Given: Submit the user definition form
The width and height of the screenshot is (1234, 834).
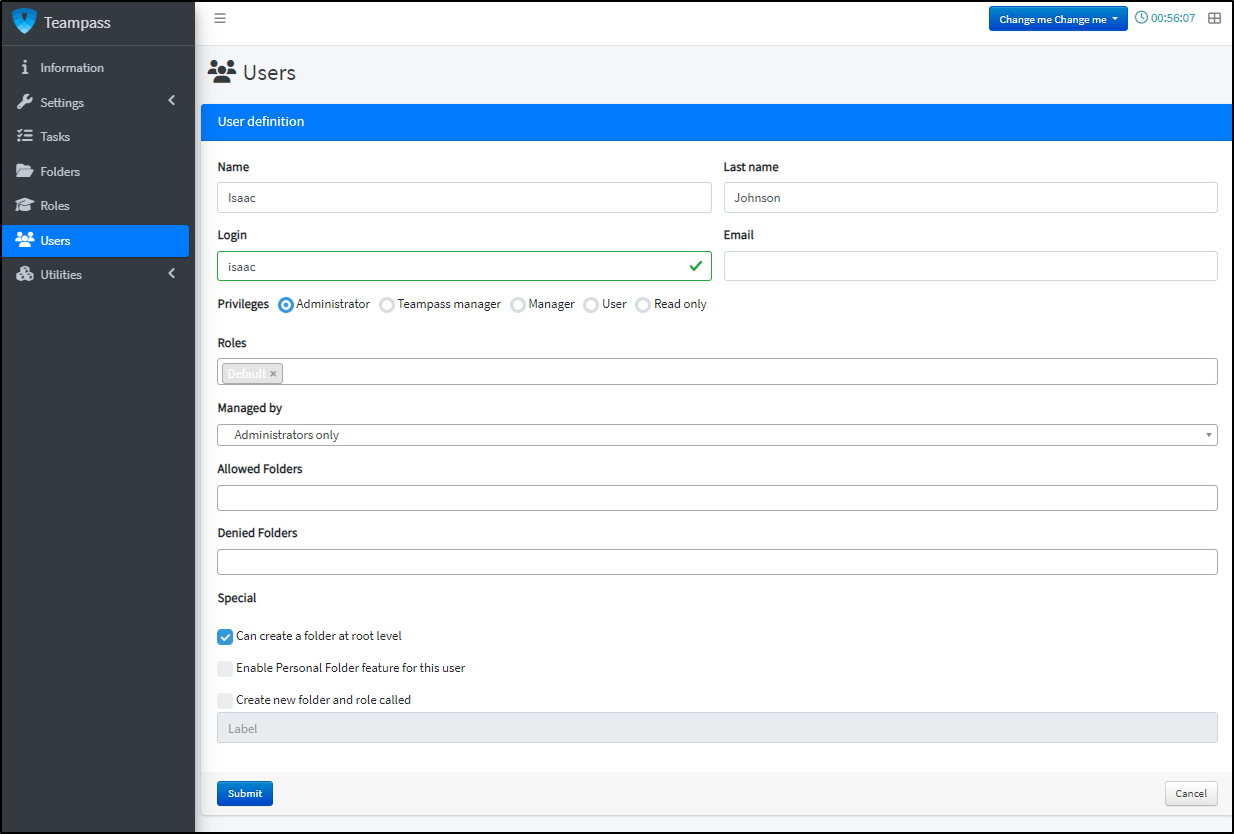Looking at the screenshot, I should [245, 793].
